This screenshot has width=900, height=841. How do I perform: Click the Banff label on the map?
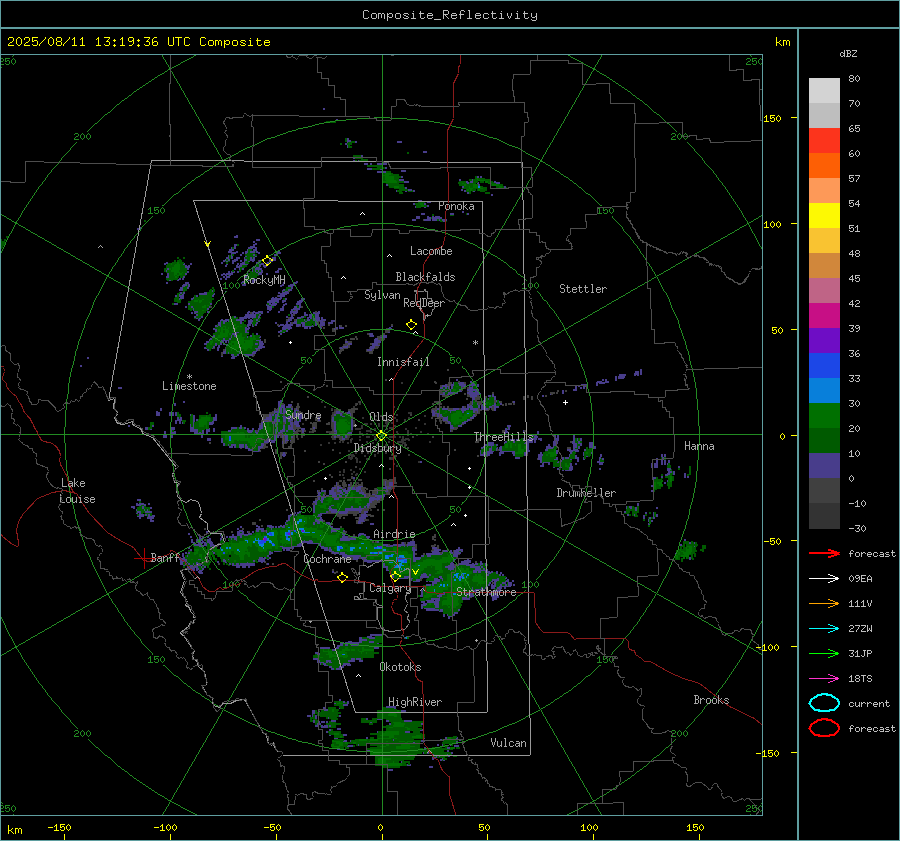165,557
